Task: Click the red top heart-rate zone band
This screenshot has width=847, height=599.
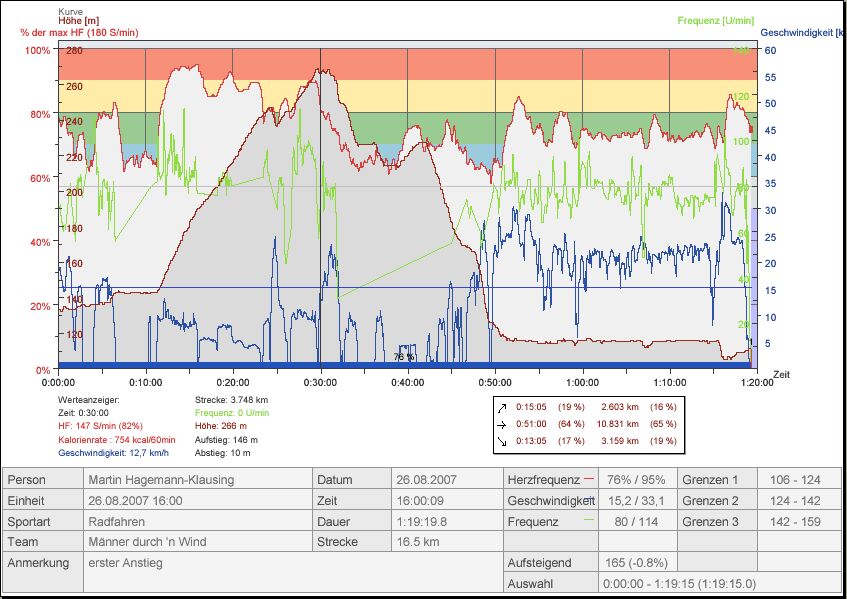Action: click(400, 64)
